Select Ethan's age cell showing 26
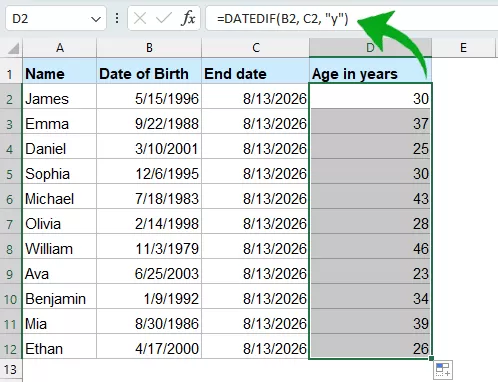The height and width of the screenshot is (382, 498). pos(370,346)
